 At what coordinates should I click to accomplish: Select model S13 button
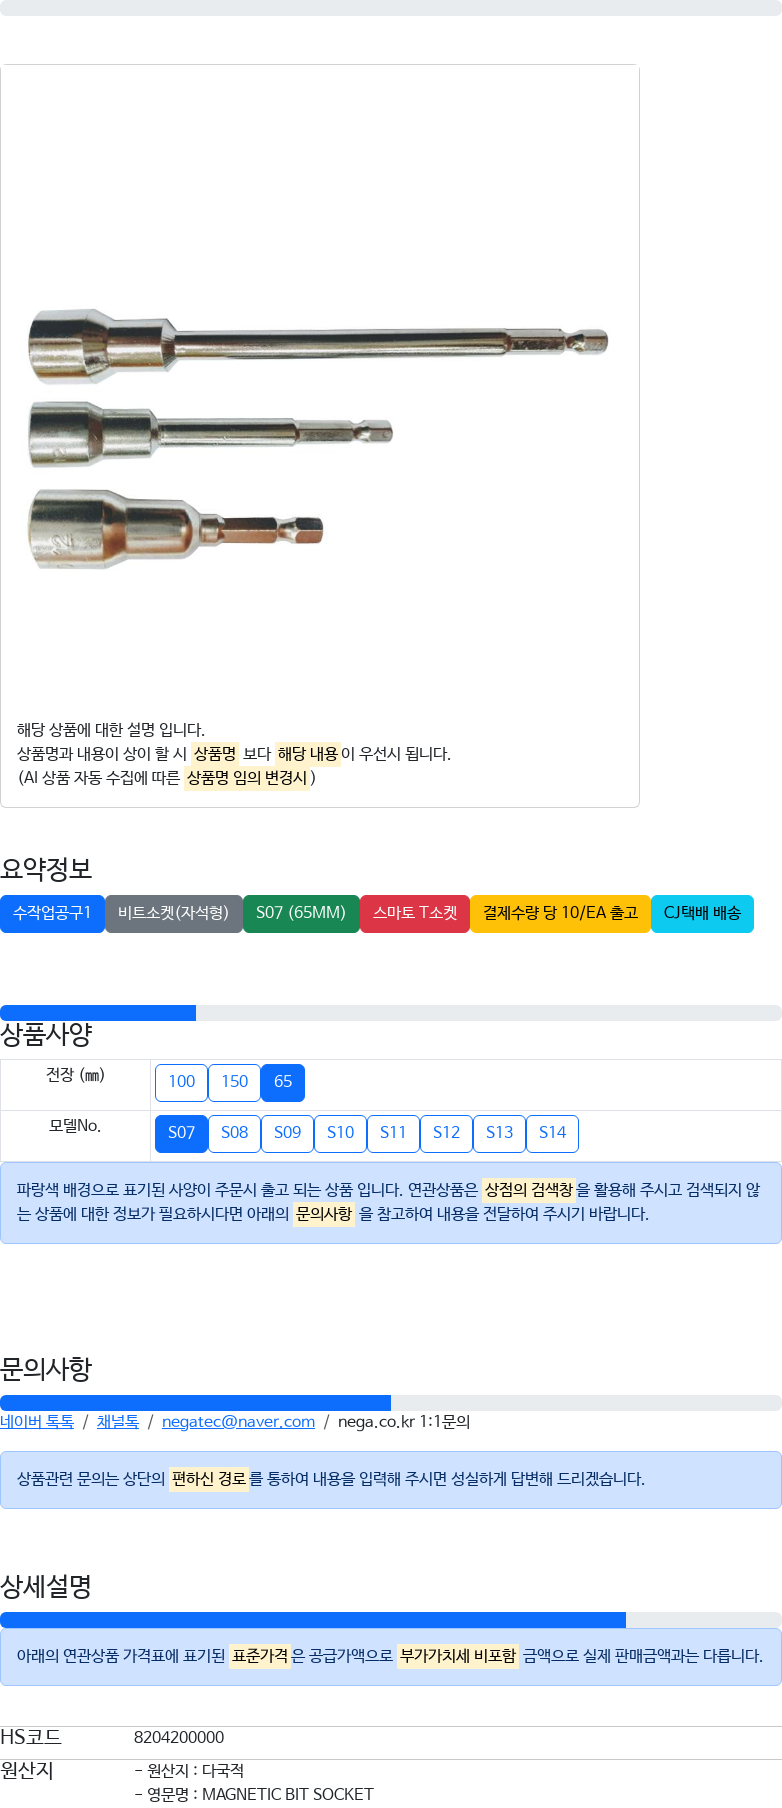click(499, 1133)
